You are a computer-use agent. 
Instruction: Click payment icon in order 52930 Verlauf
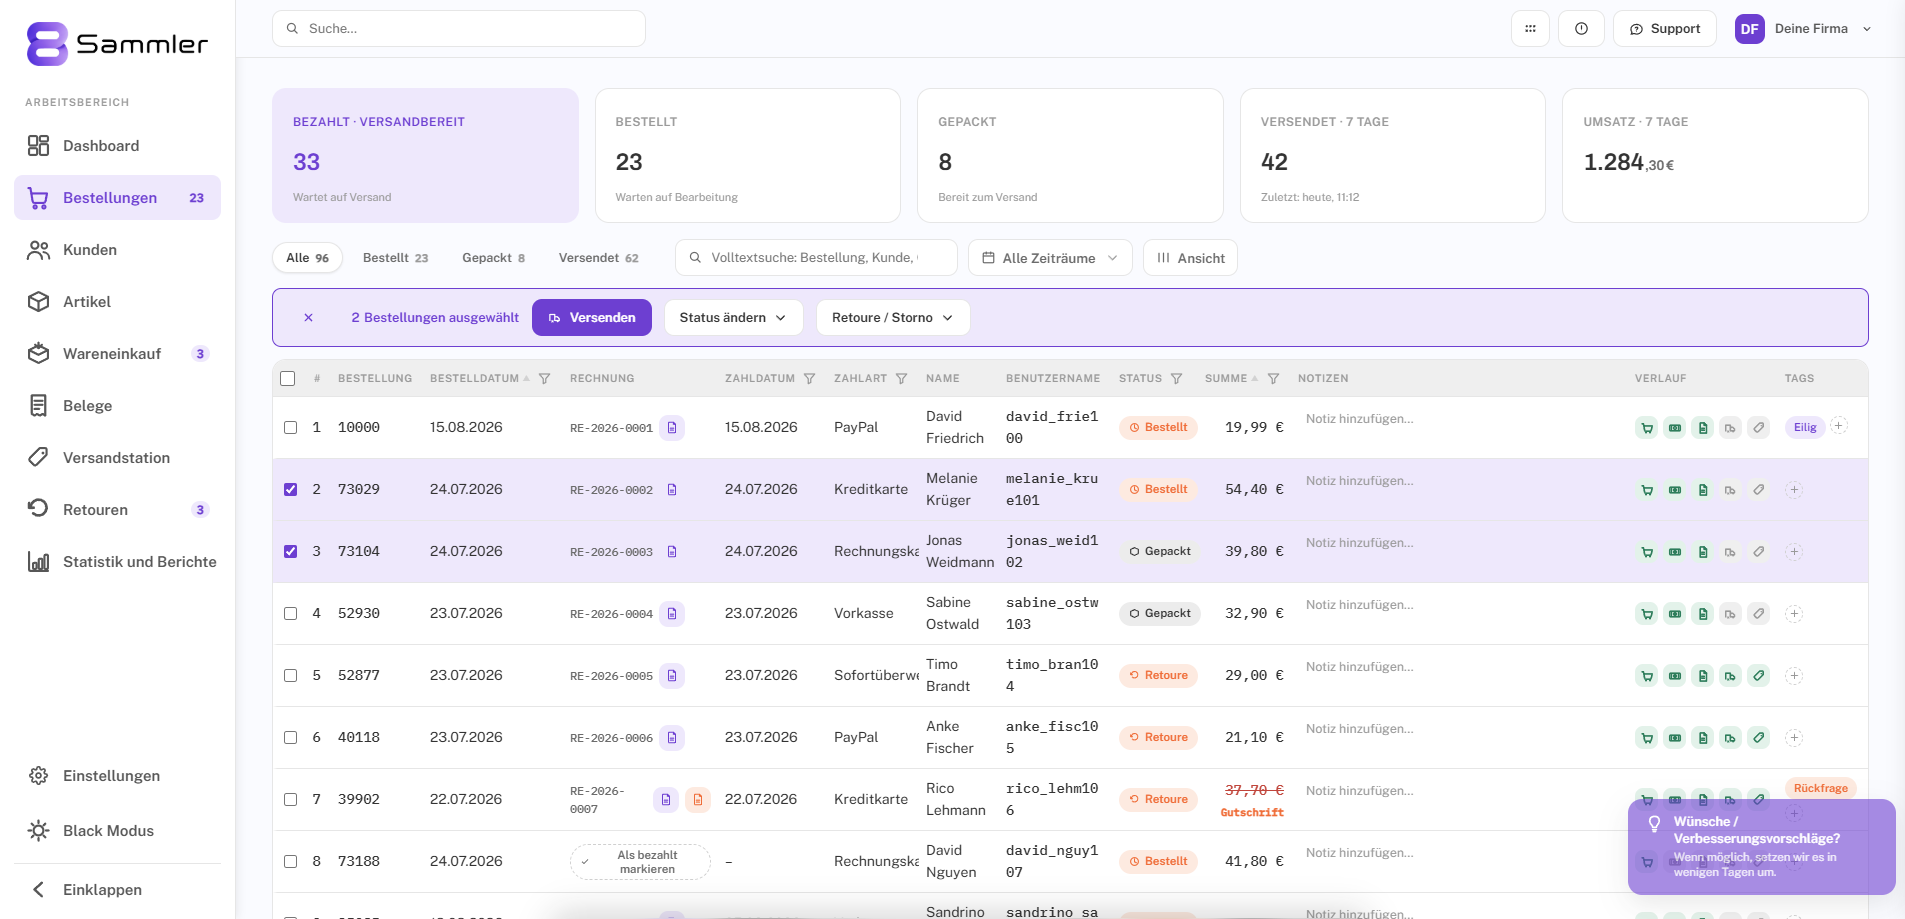point(1675,614)
